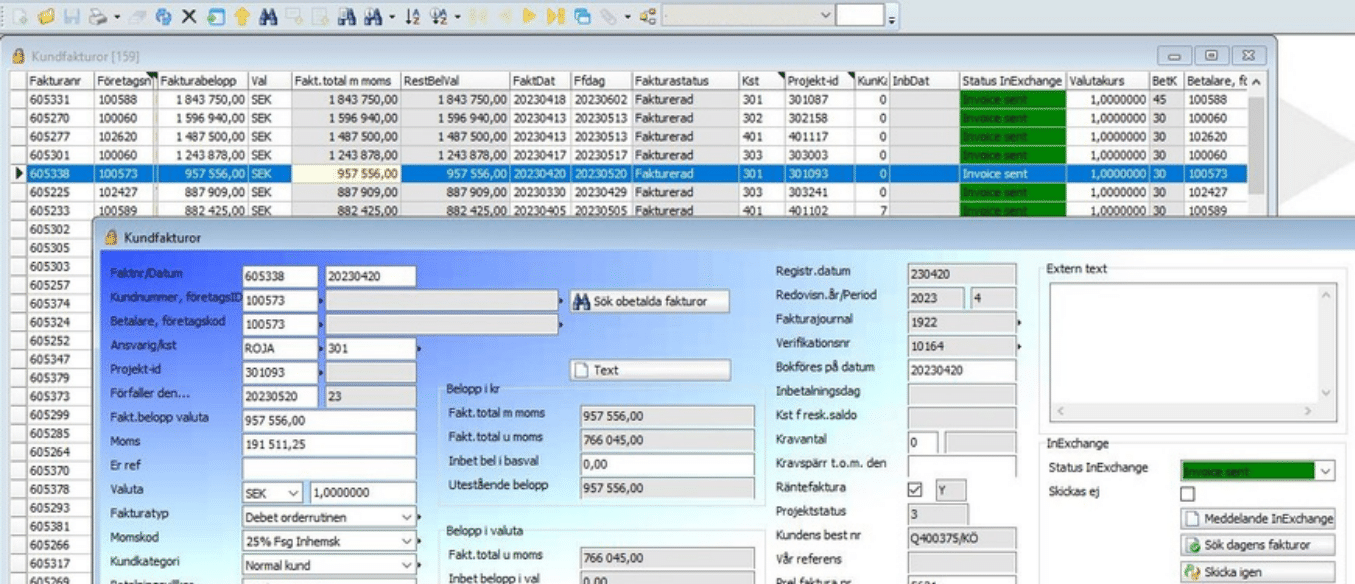The image size is (1355, 584).
Task: Click the Skicka igen button
Action: [x=1258, y=572]
